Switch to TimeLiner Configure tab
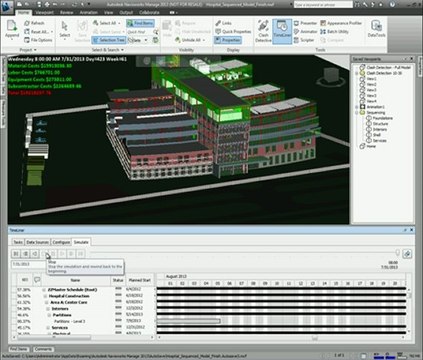The width and height of the screenshot is (423, 360). tap(61, 242)
